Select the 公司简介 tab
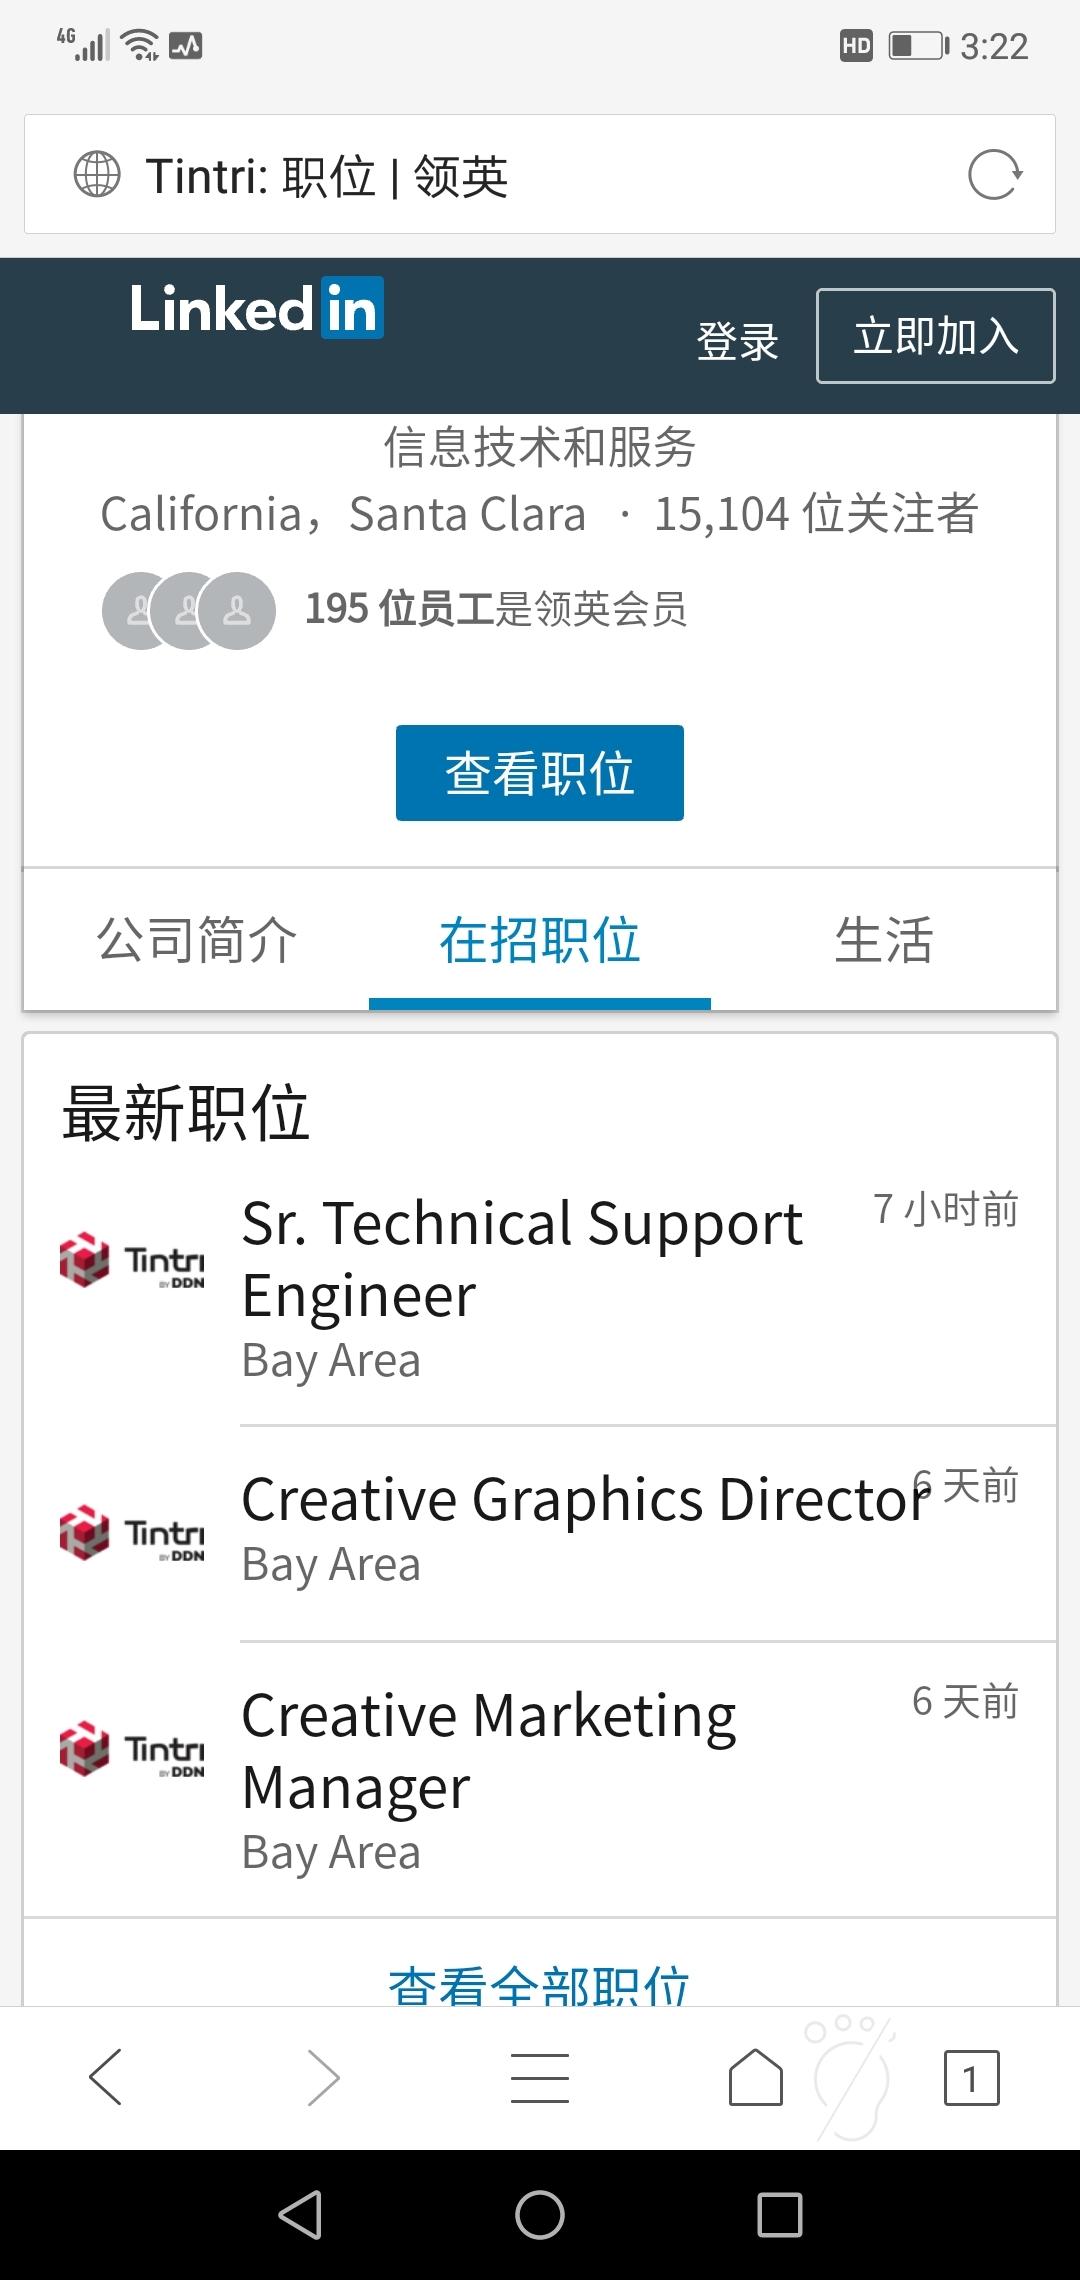 (x=197, y=940)
